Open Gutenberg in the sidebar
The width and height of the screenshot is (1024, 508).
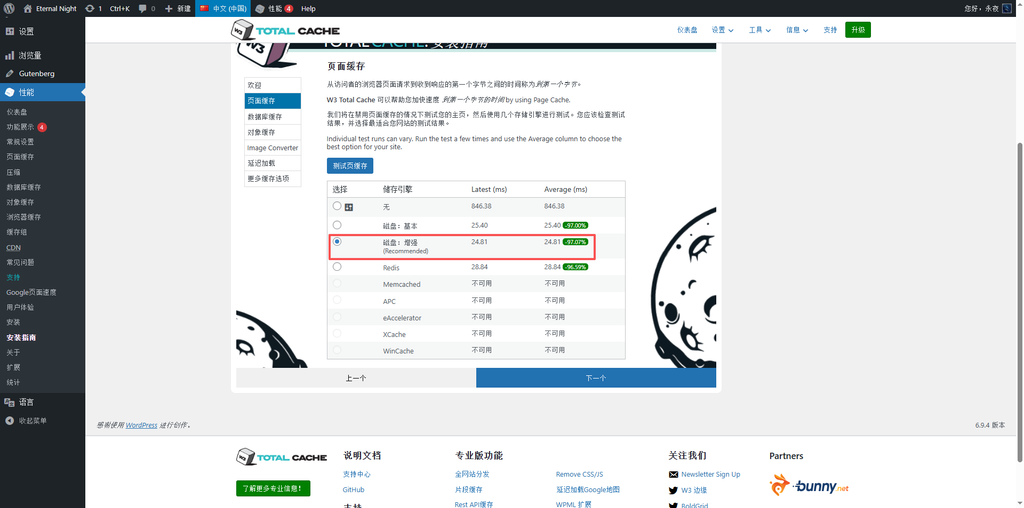tap(42, 74)
